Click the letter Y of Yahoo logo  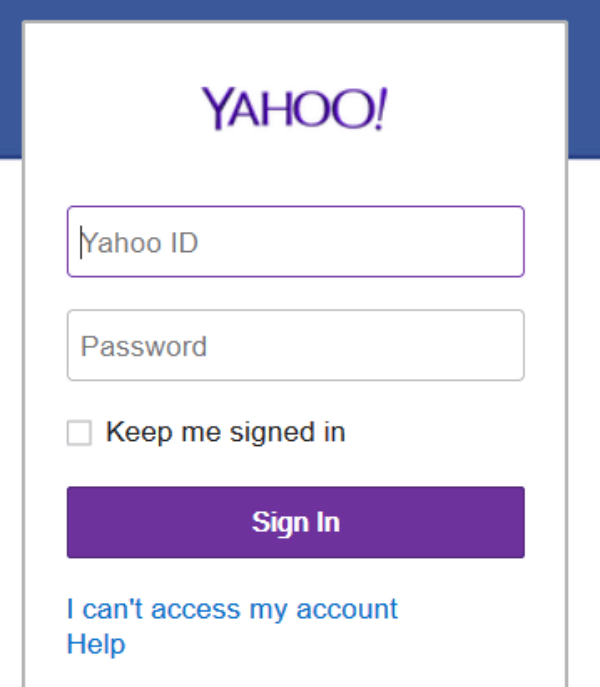point(218,106)
